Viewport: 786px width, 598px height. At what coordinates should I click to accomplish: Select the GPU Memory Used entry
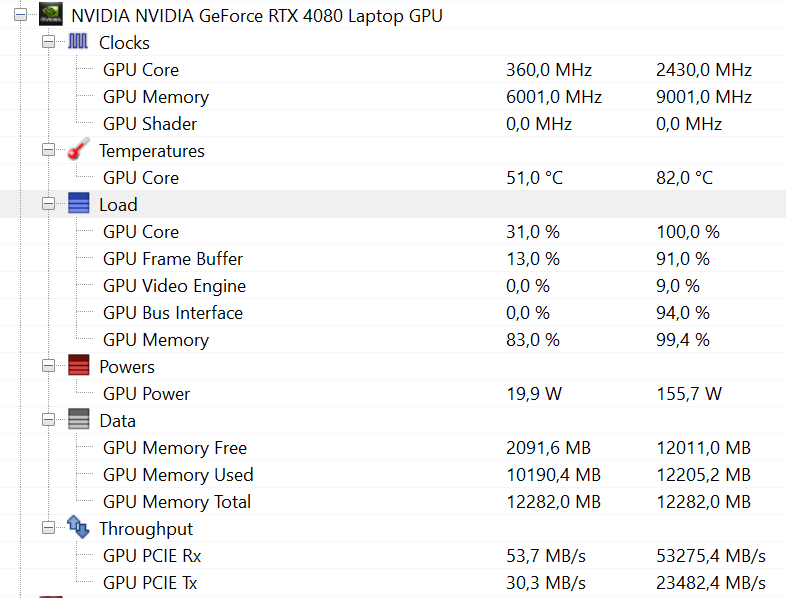tap(393, 475)
